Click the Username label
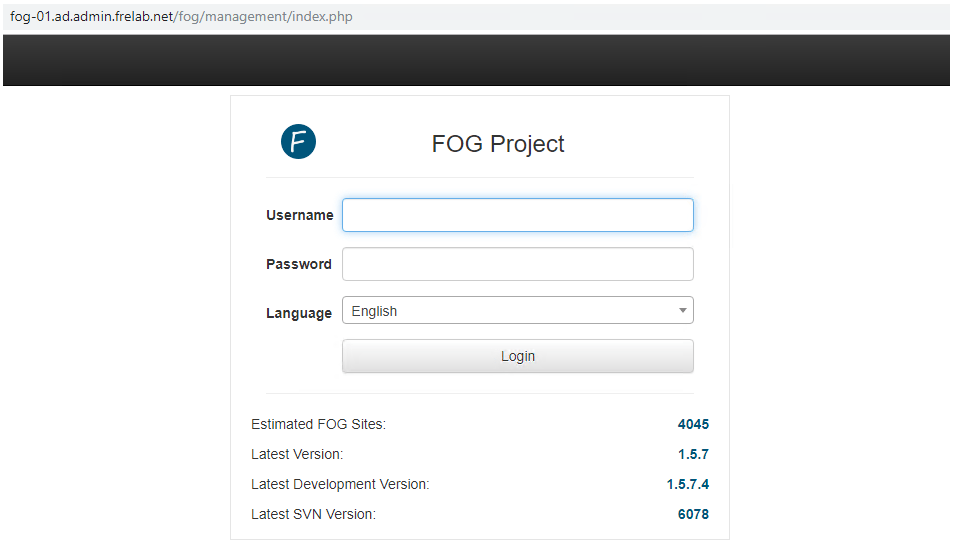 coord(300,215)
